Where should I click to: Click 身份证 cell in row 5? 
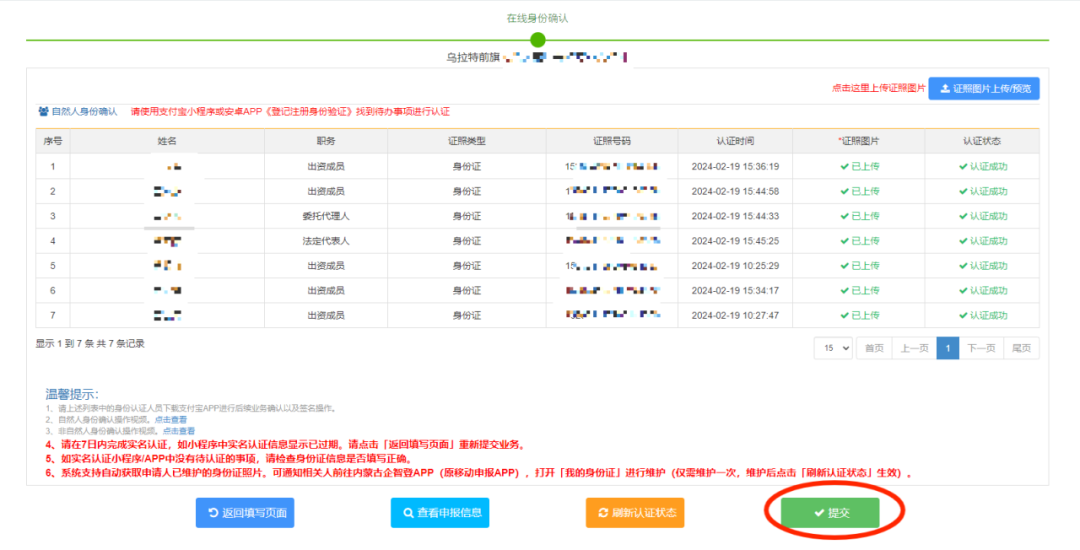coord(467,266)
